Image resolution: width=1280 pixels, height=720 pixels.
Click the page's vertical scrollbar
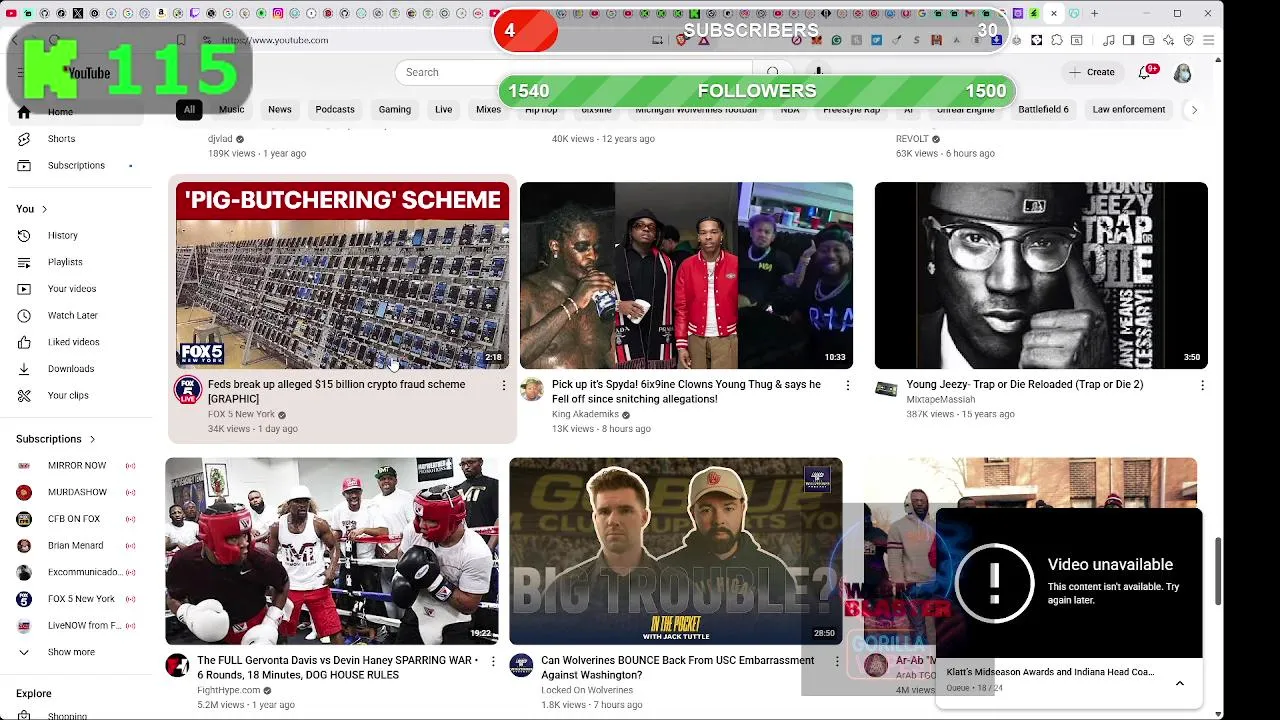tap(1218, 570)
